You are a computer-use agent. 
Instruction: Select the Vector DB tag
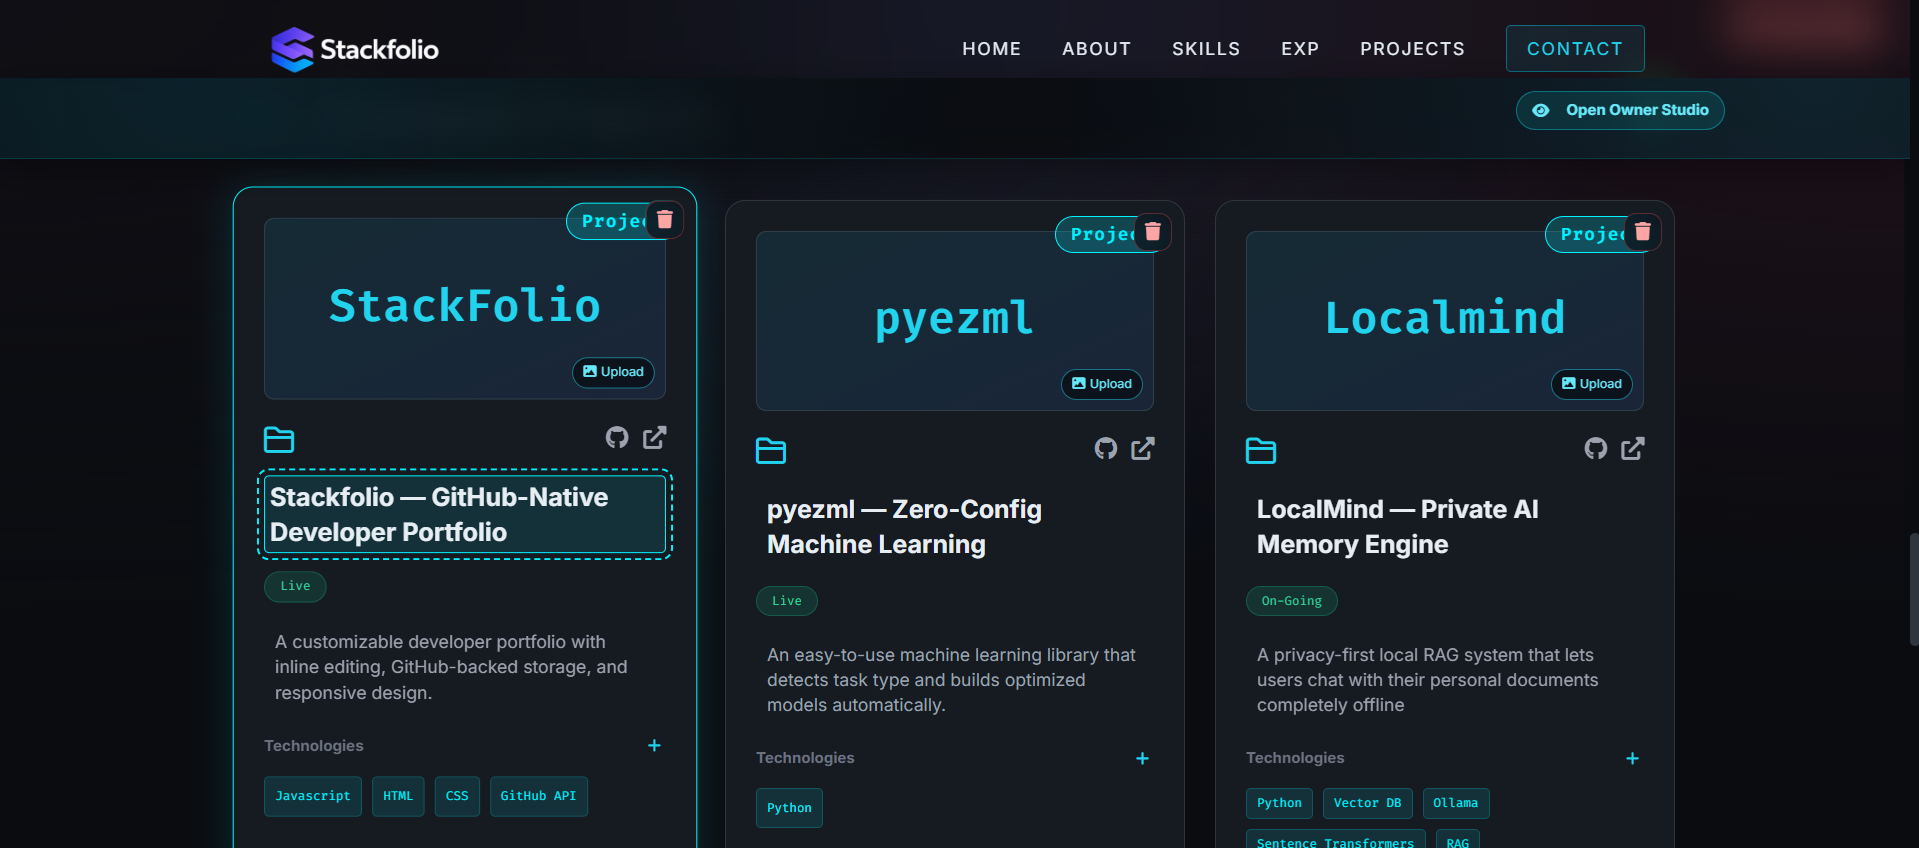tap(1367, 803)
